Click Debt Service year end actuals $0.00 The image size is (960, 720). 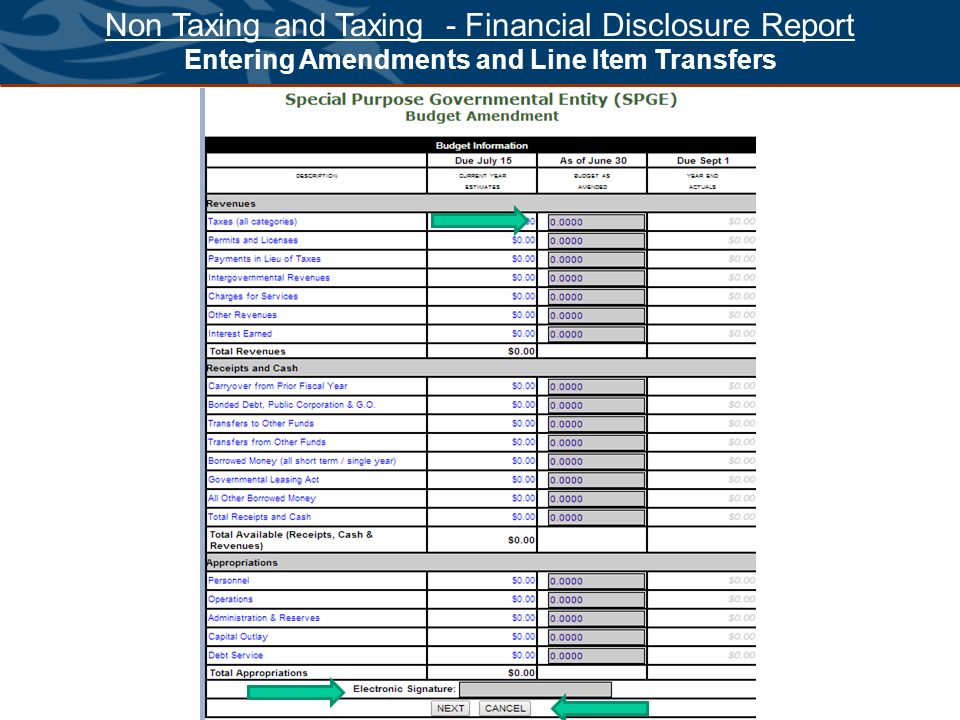[741, 655]
